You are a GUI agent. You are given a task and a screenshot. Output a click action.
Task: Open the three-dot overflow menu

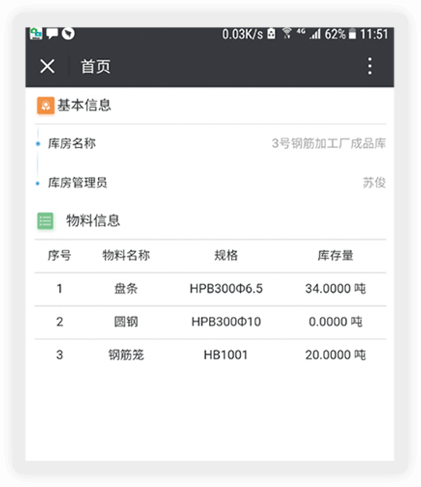coord(369,66)
